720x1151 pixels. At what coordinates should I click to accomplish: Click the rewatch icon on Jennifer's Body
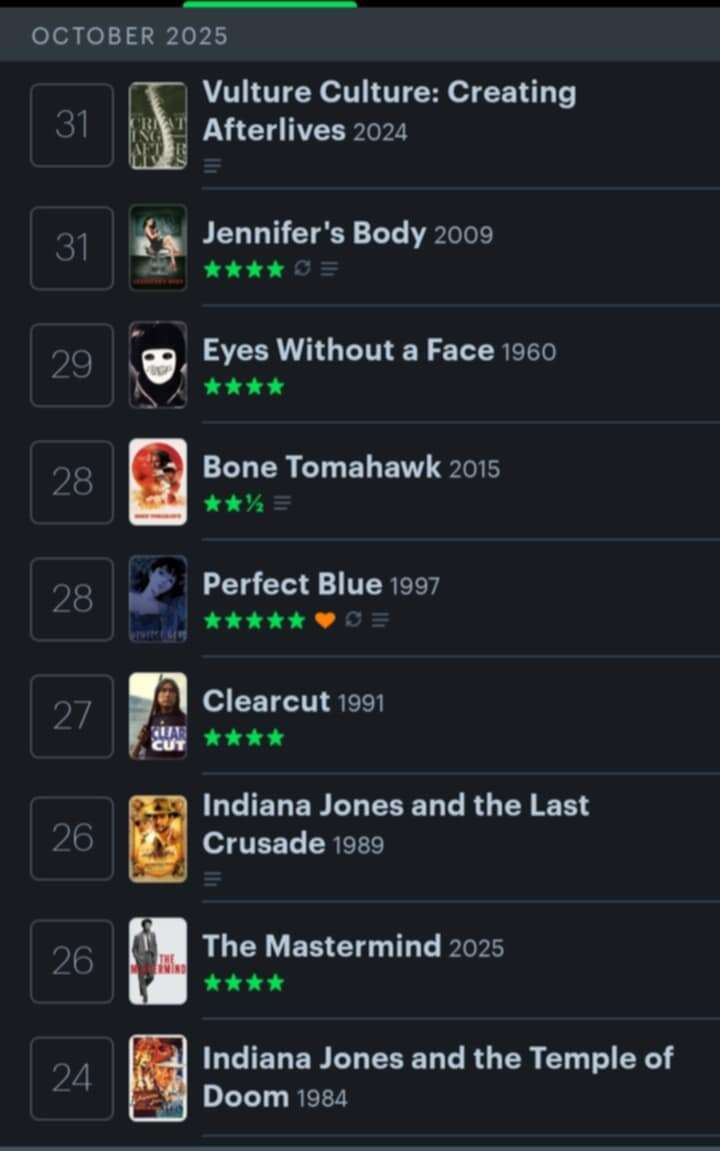(302, 269)
